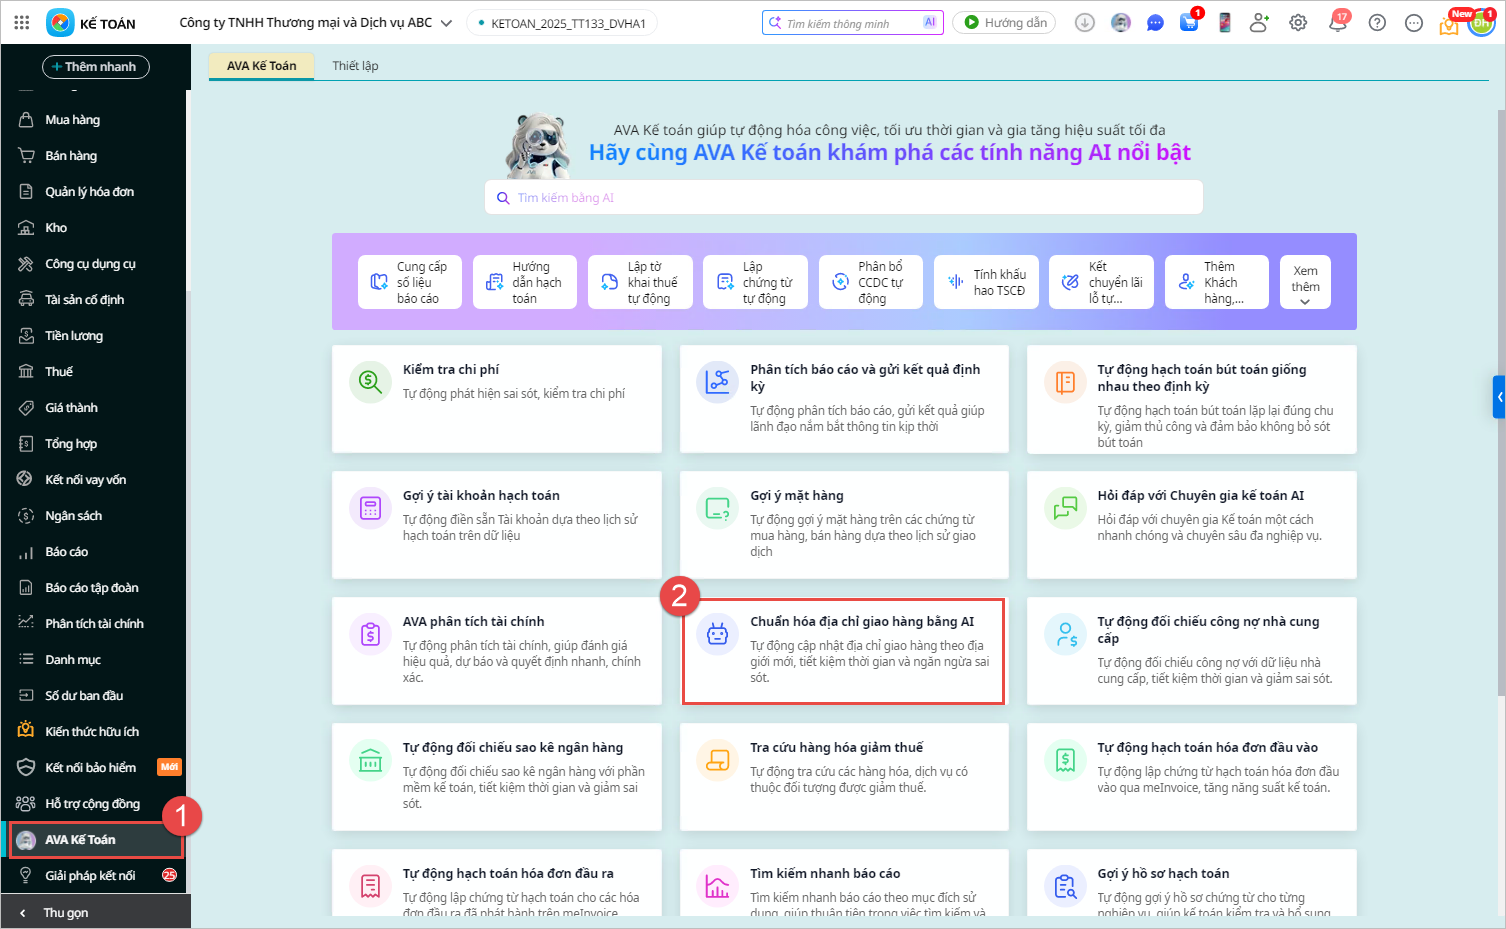Screen dimensions: 1506x929
Task: Click the Tìm kiếm bằng AI search field
Action: coord(844,198)
